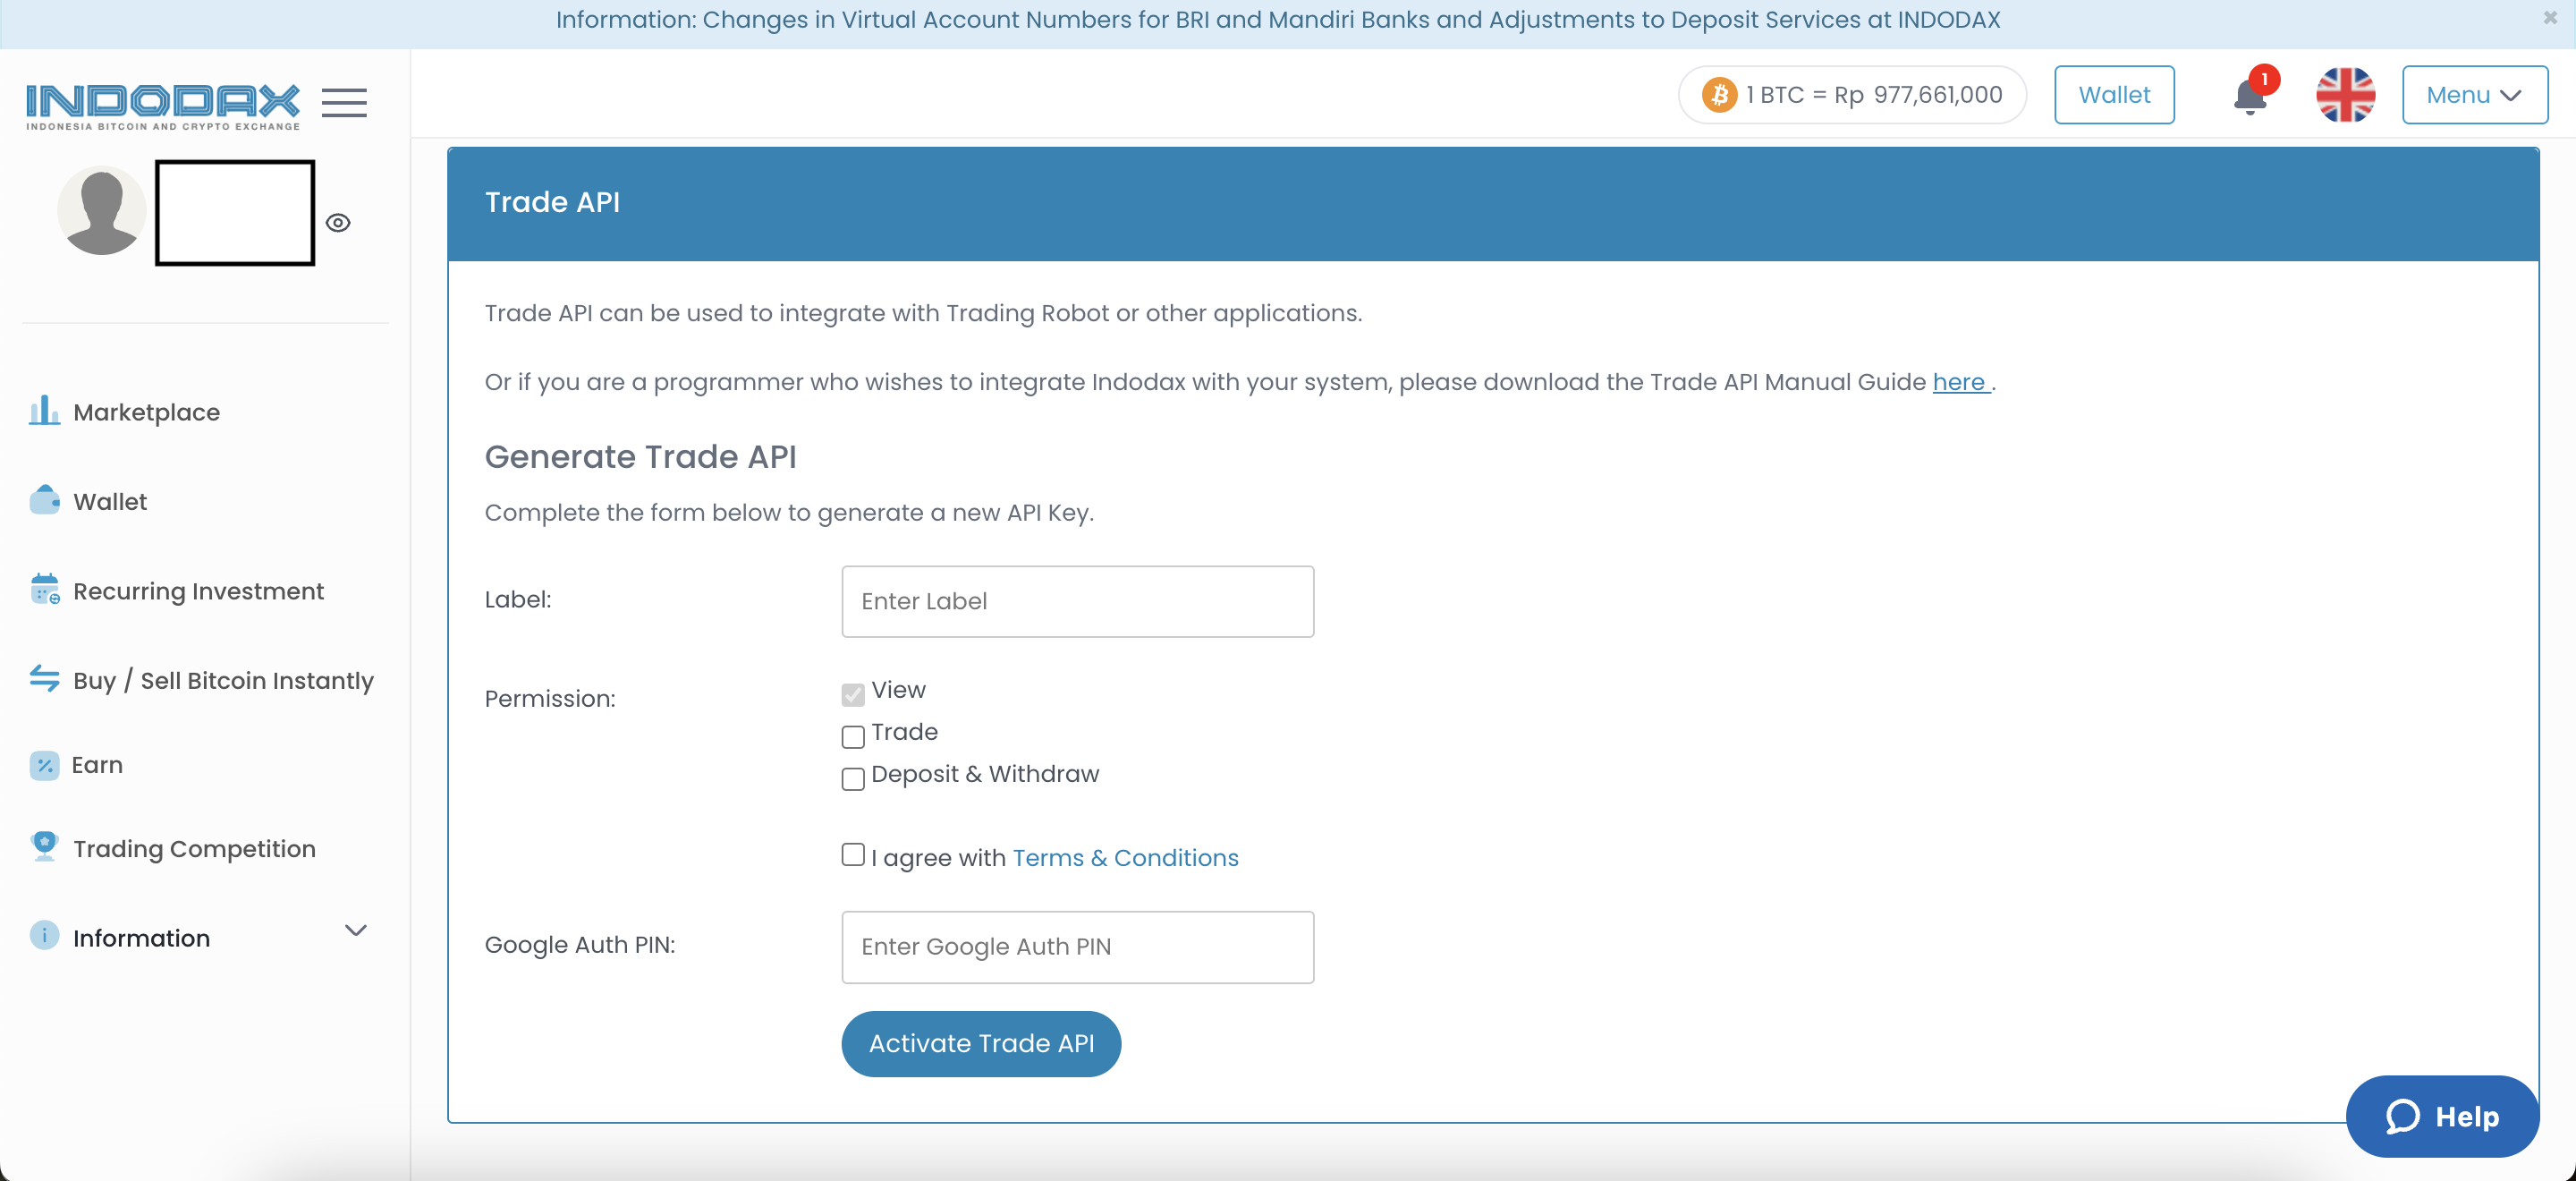Click the Indodax logo icon
The height and width of the screenshot is (1181, 2576).
tap(163, 102)
